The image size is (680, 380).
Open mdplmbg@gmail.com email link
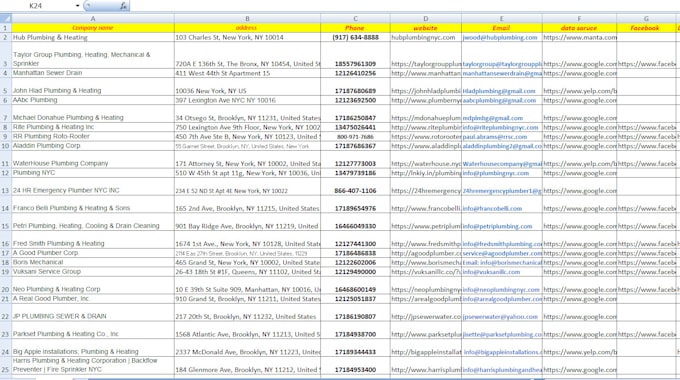pos(493,118)
